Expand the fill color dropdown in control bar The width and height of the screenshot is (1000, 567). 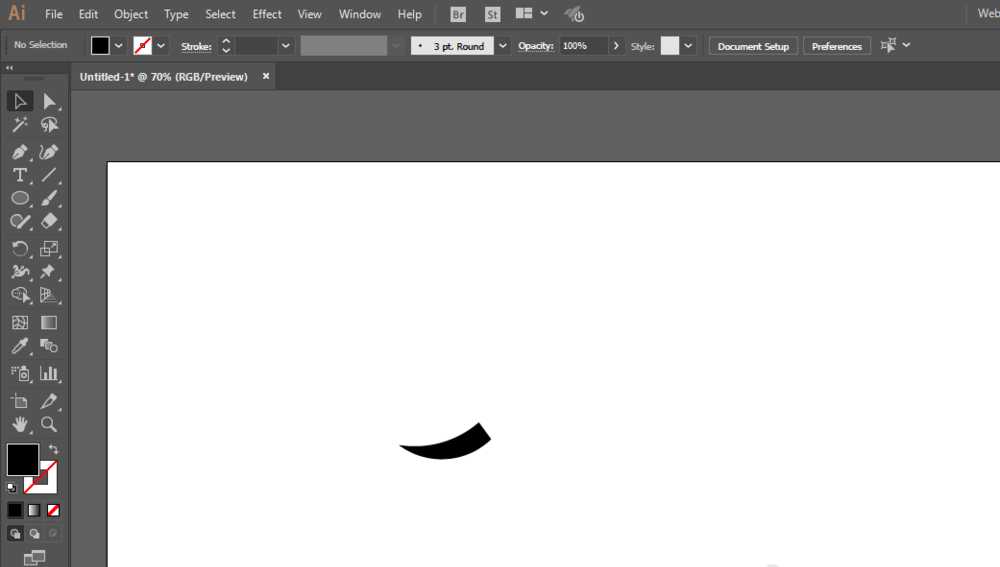[x=119, y=46]
